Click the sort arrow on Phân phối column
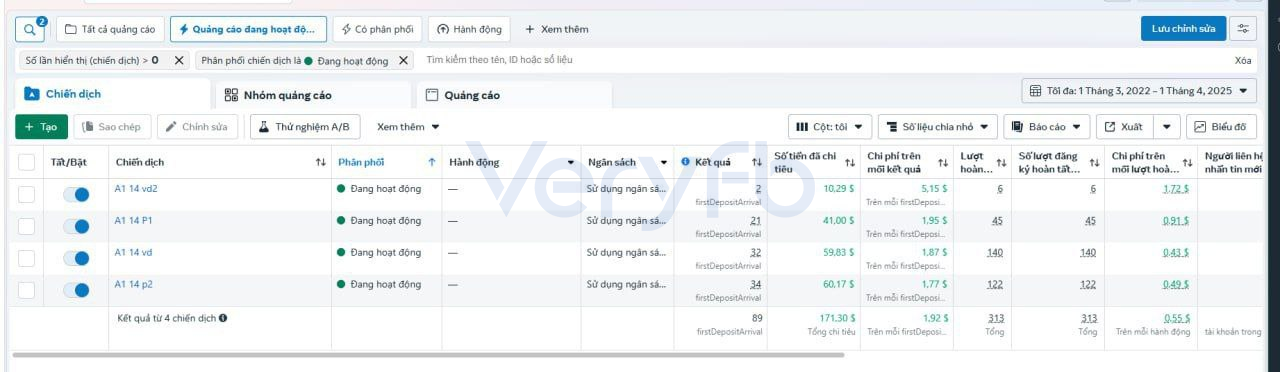This screenshot has height=372, width=1280. click(x=432, y=162)
